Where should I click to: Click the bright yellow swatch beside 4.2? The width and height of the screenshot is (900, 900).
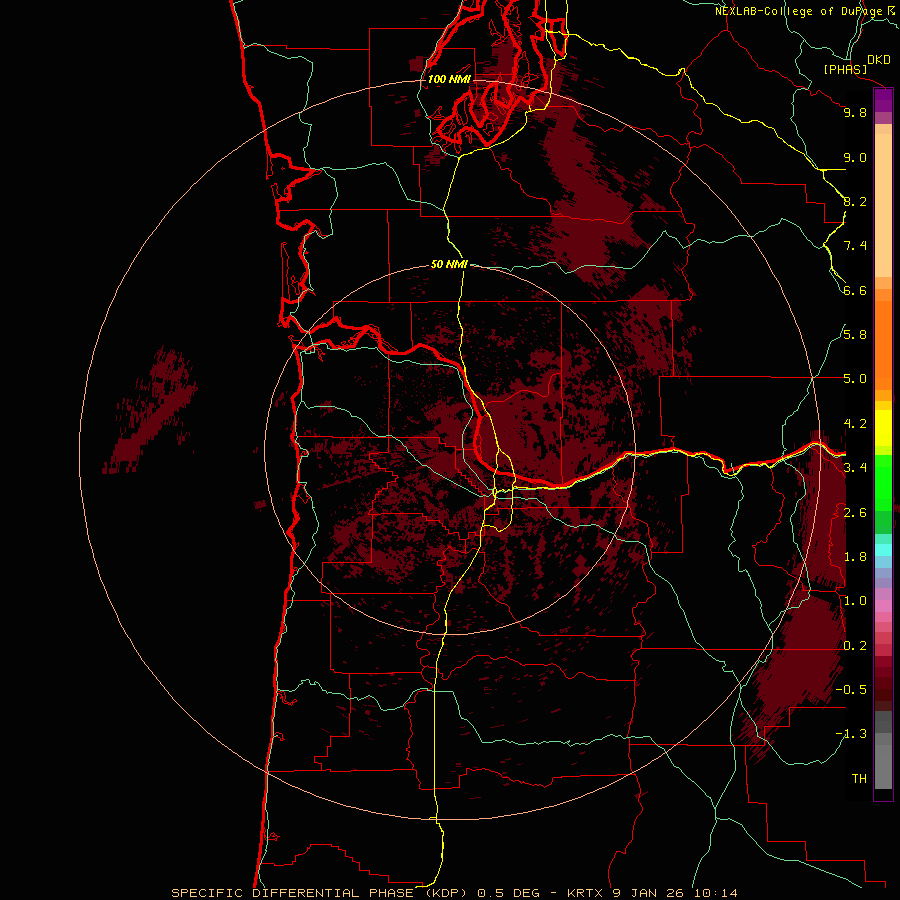point(883,428)
